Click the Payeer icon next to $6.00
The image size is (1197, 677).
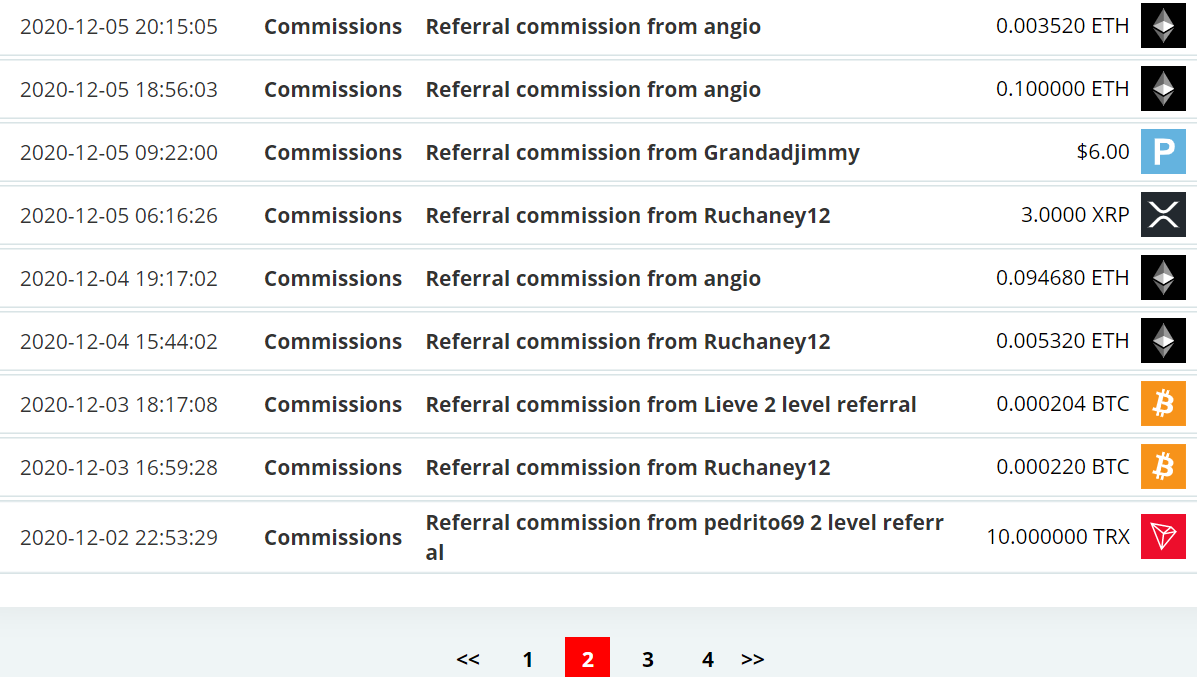1163,152
